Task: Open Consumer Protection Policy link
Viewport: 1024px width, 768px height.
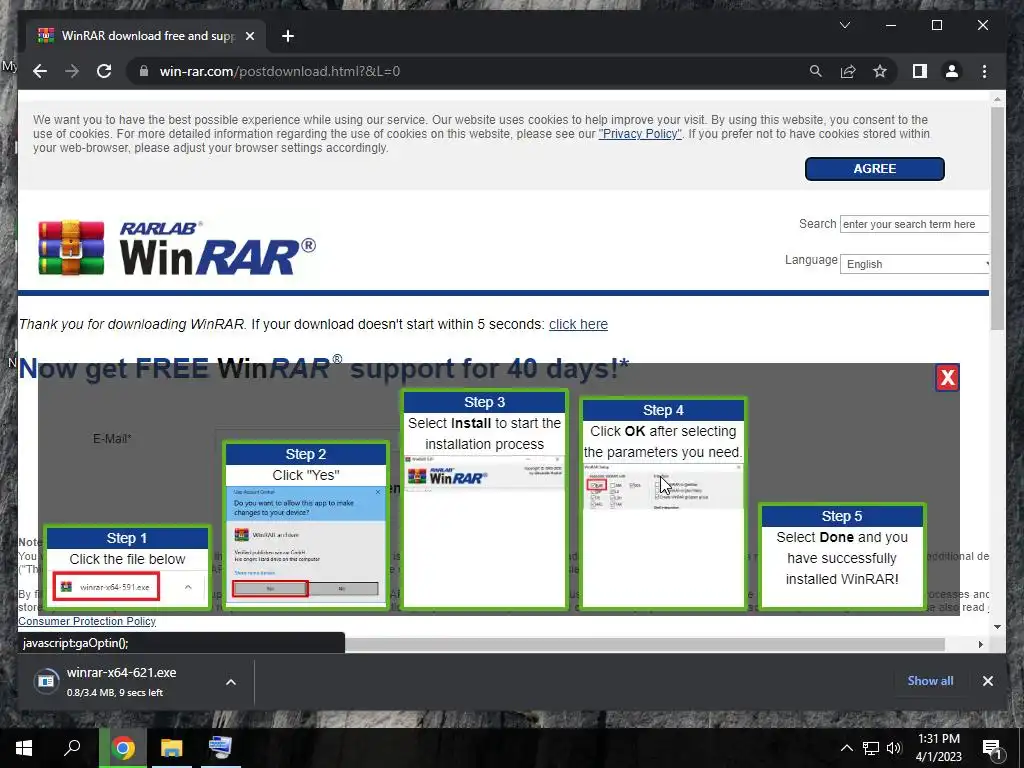Action: click(x=87, y=621)
